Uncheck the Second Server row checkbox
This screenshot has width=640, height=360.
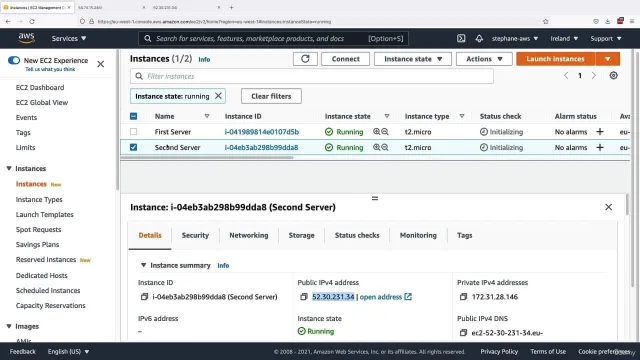[x=133, y=147]
